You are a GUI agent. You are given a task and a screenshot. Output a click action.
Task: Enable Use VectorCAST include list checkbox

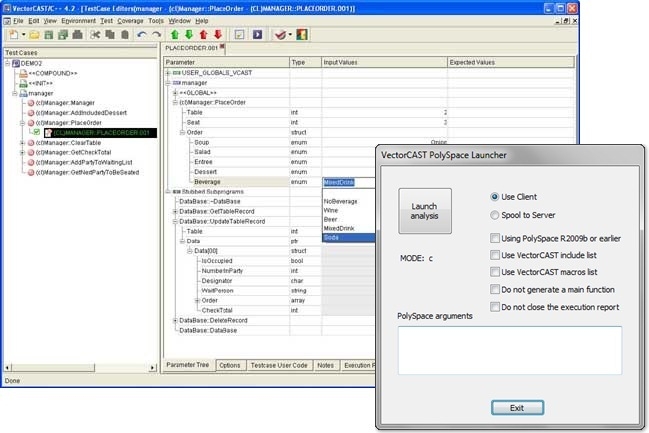point(495,255)
